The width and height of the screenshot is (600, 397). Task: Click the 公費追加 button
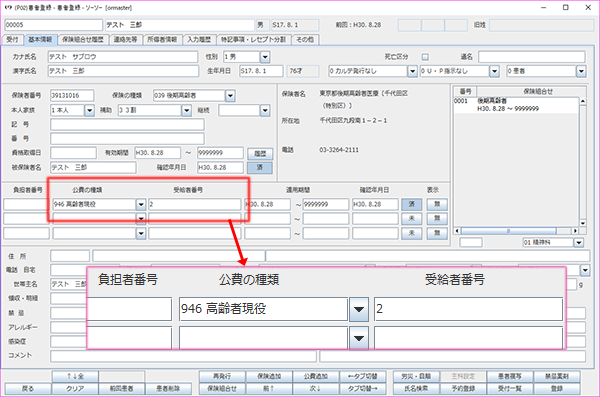click(x=316, y=376)
